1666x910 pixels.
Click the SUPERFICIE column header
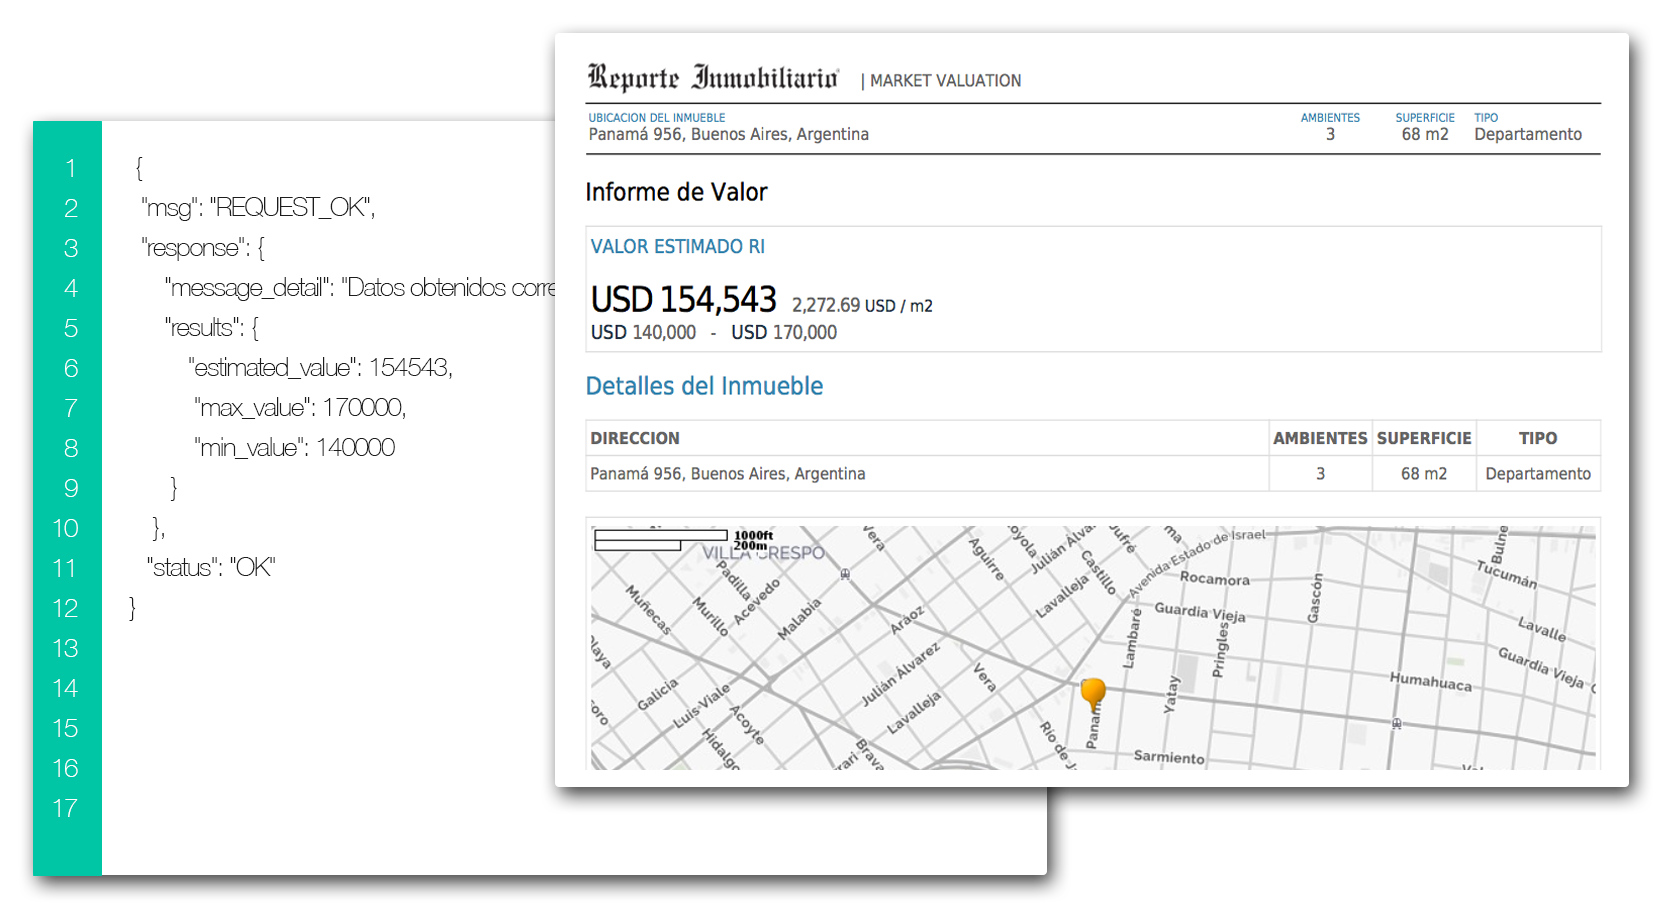point(1424,438)
